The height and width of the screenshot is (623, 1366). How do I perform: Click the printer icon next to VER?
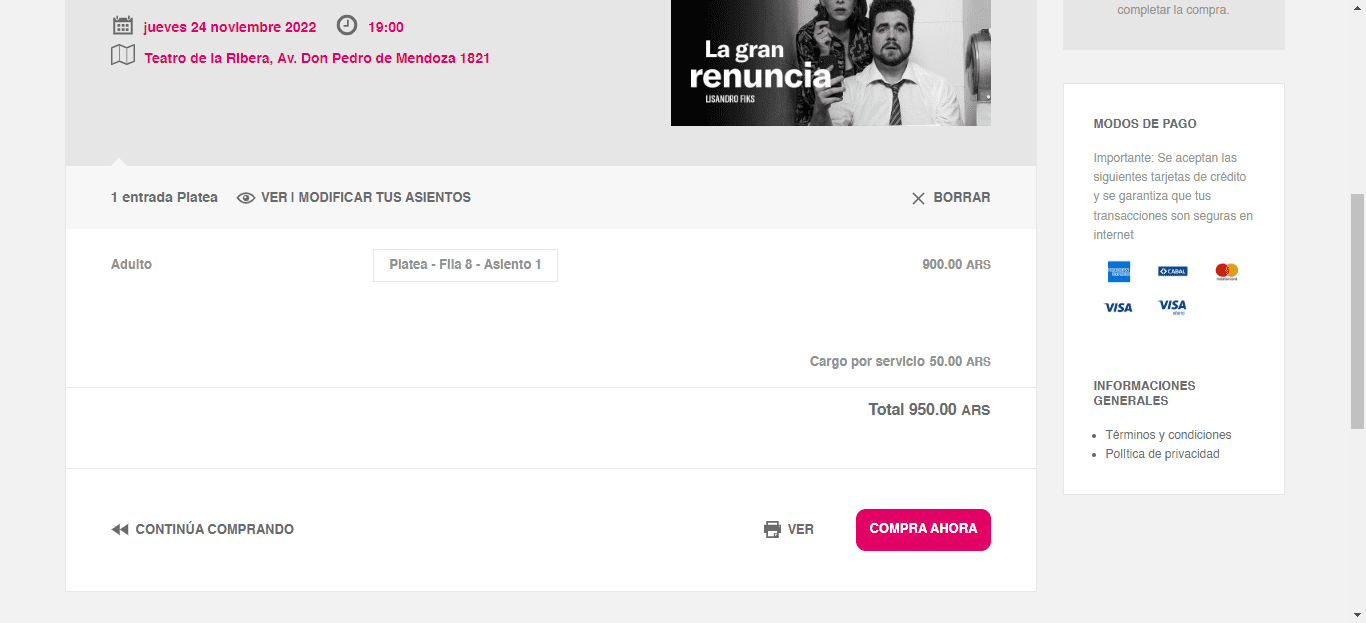point(772,530)
